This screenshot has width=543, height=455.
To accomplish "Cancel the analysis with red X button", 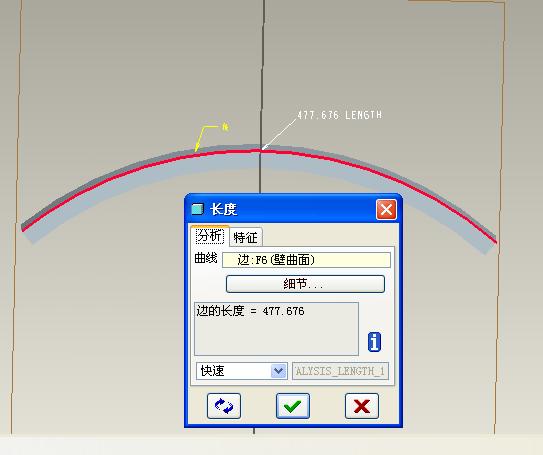I will 362,406.
